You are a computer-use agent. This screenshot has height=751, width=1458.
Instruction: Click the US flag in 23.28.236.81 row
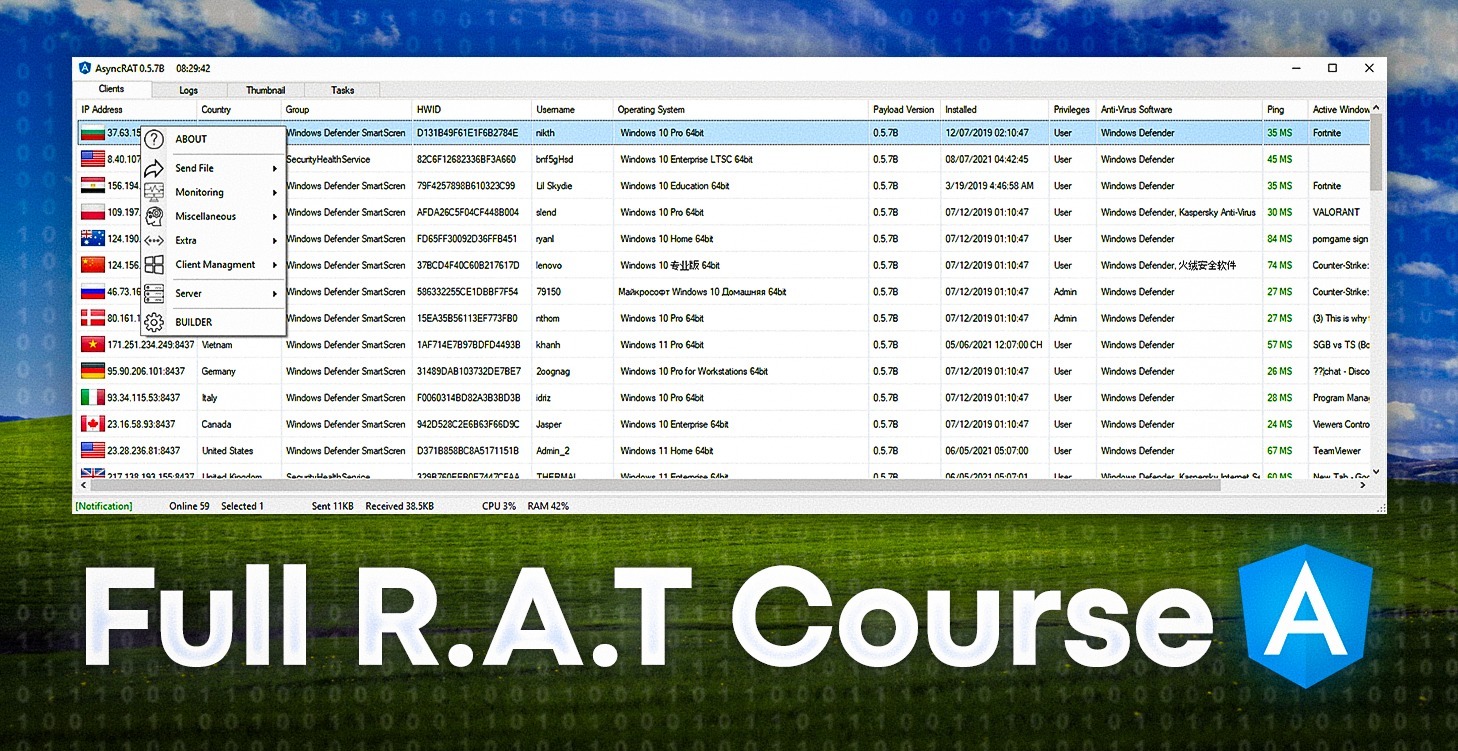[x=93, y=450]
